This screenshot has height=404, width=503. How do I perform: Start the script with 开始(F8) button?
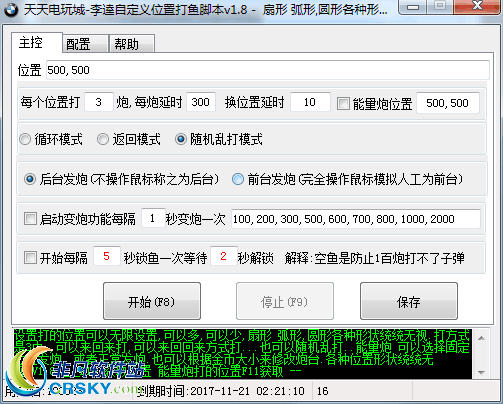pos(152,301)
